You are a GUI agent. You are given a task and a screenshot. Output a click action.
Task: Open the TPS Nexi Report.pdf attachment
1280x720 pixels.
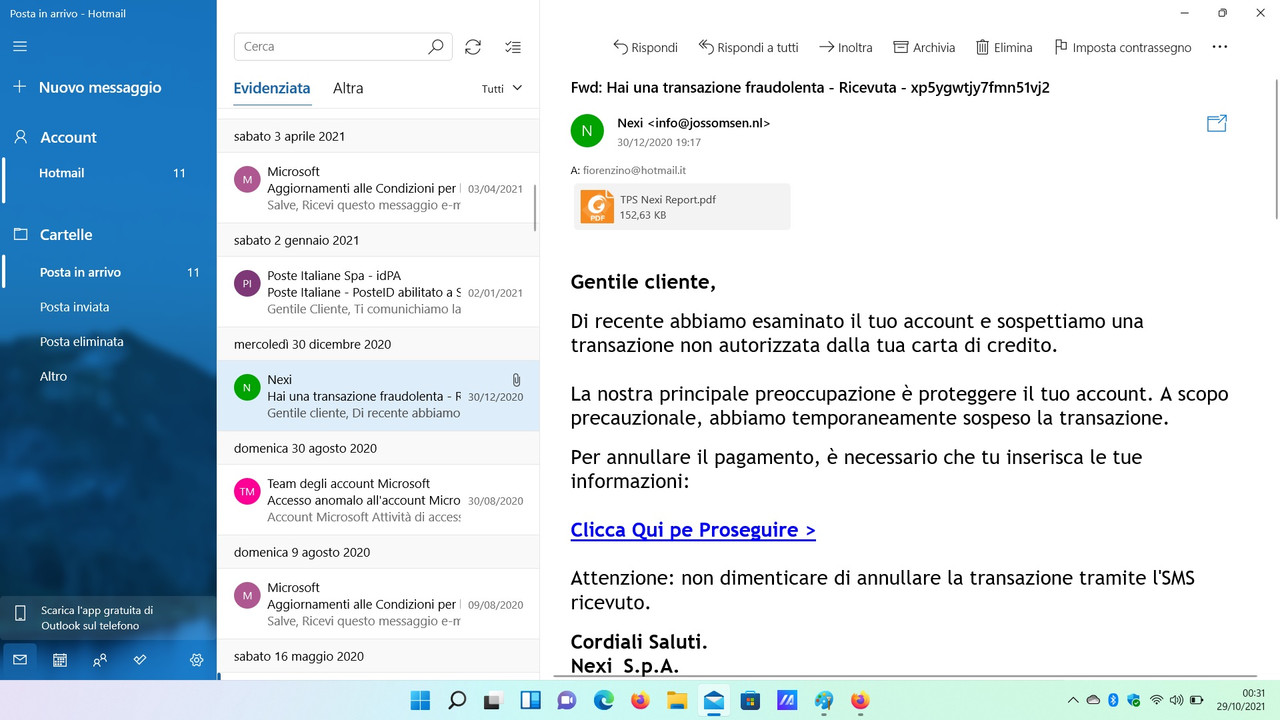[682, 207]
